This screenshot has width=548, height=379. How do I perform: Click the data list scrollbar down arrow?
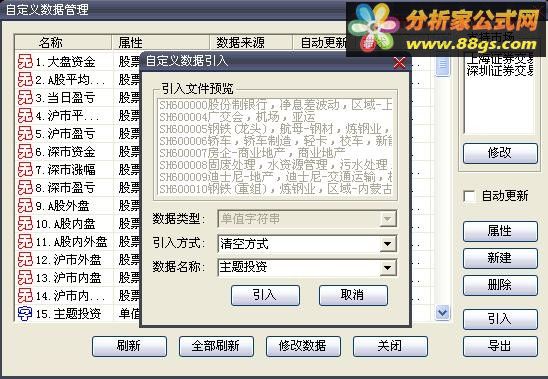(442, 312)
